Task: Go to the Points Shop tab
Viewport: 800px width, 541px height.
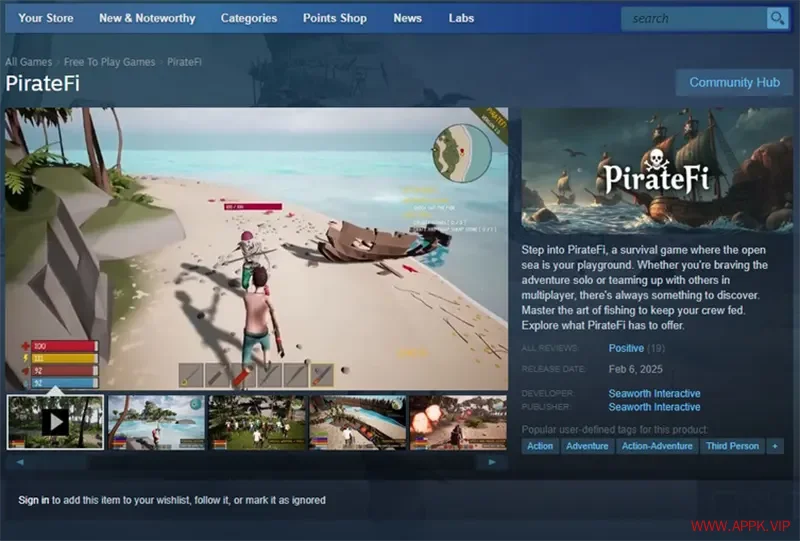Action: click(335, 18)
